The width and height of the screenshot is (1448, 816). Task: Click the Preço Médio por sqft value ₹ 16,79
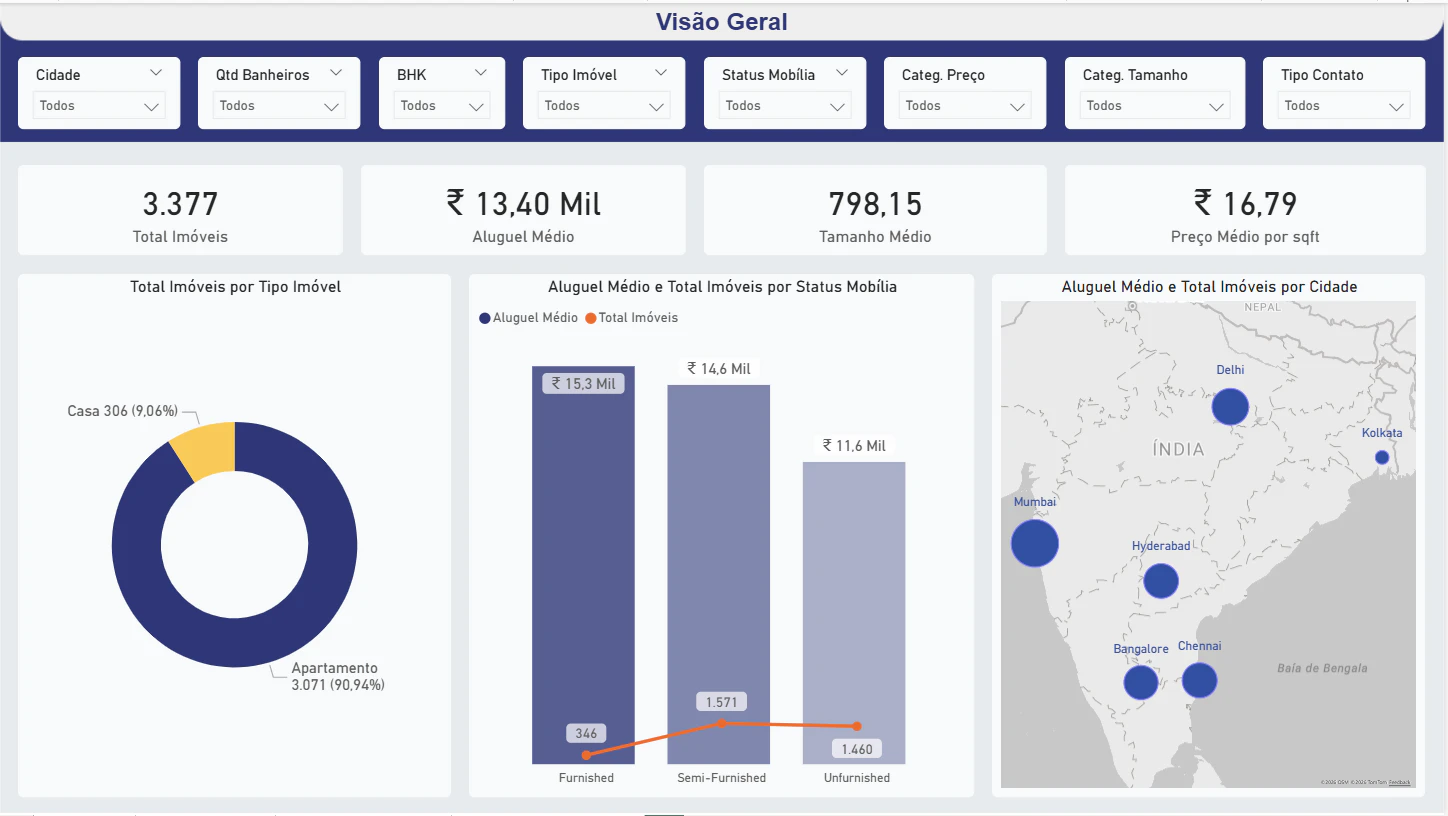coord(1245,204)
